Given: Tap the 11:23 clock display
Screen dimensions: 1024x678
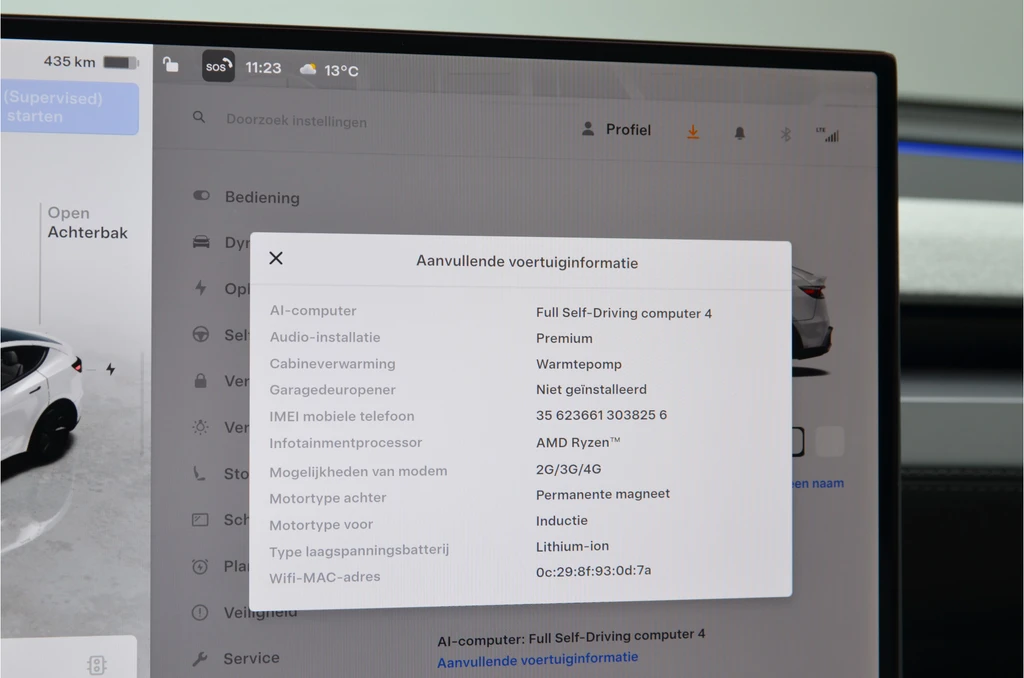Looking at the screenshot, I should (x=263, y=68).
